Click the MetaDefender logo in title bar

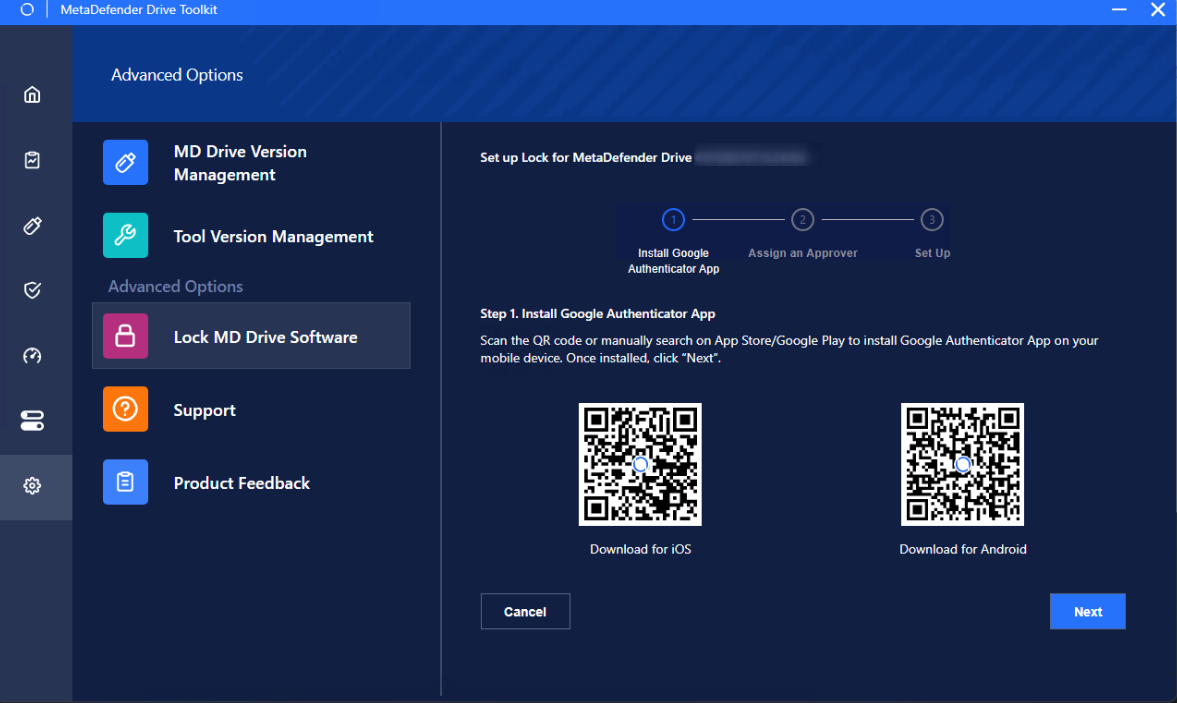27,10
